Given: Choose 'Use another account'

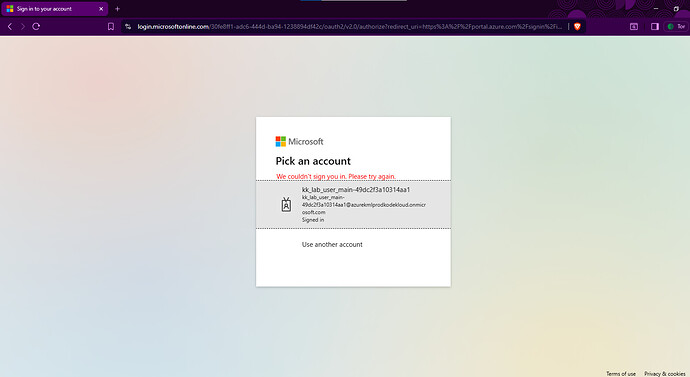Looking at the screenshot, I should [x=332, y=245].
